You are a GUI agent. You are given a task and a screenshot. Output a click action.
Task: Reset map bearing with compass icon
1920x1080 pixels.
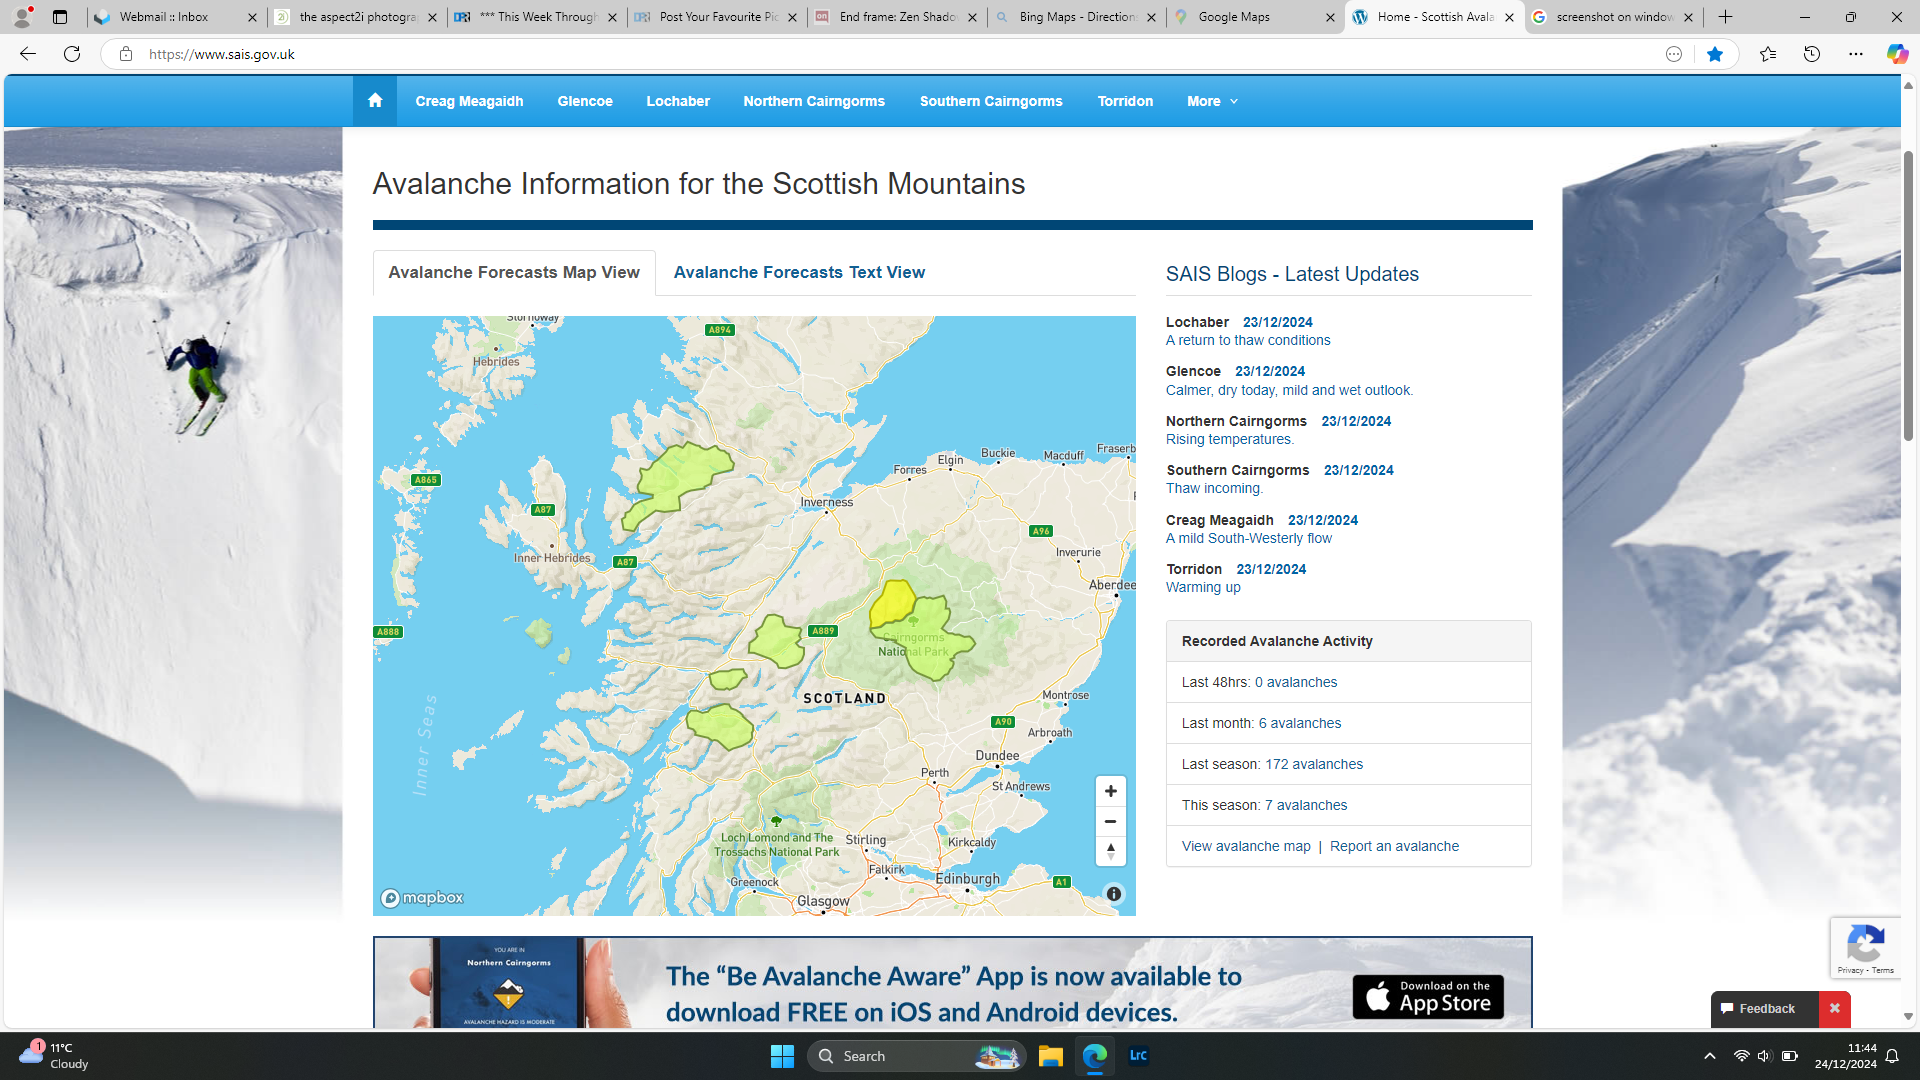coord(1110,851)
